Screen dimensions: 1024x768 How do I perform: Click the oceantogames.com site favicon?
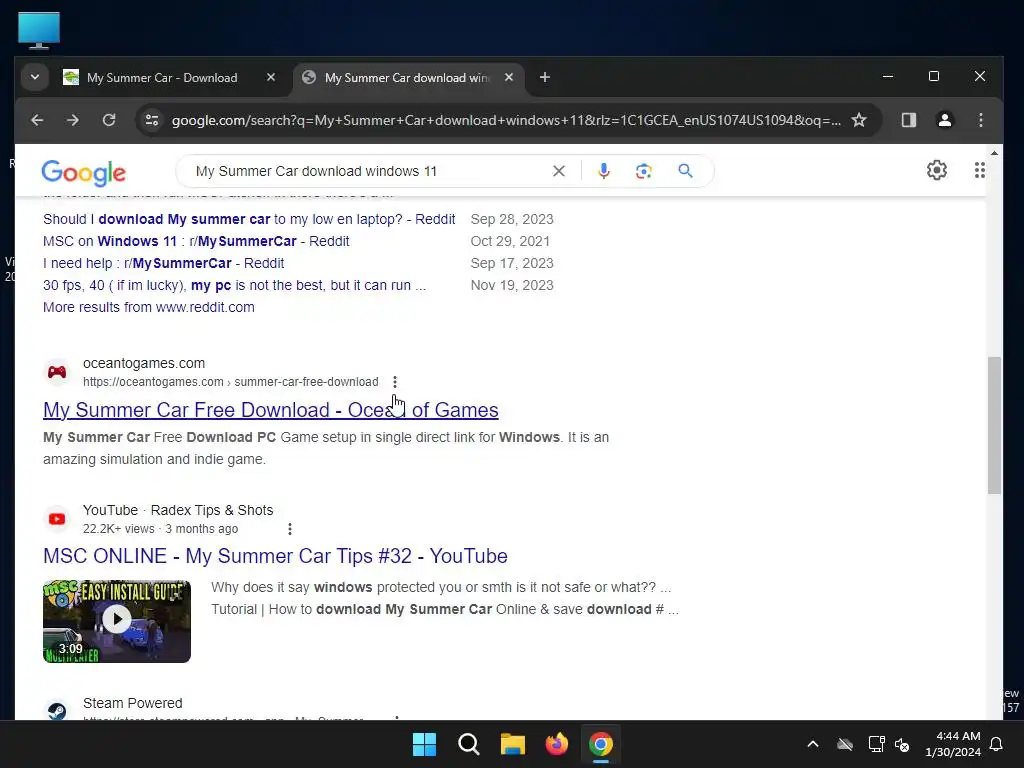tap(57, 372)
